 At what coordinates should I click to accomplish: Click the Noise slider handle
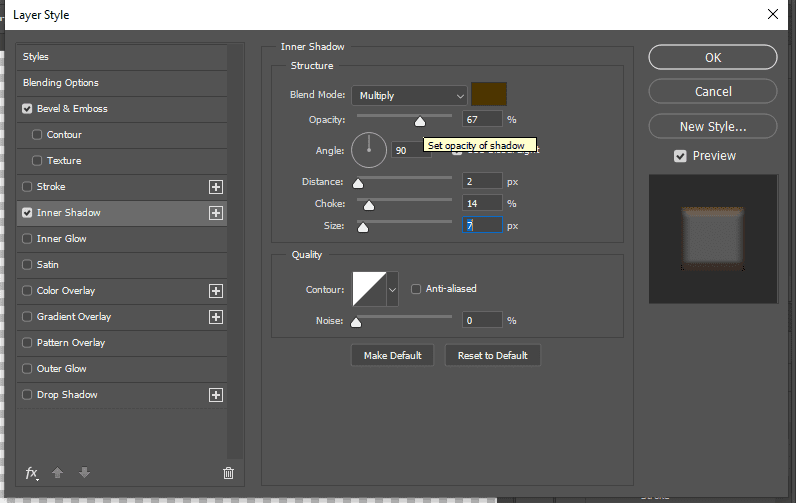(356, 322)
